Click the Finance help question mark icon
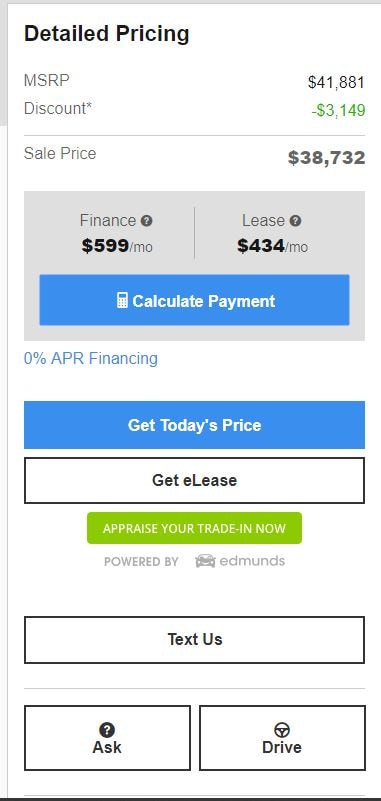The image size is (381, 801). pyautogui.click(x=147, y=221)
